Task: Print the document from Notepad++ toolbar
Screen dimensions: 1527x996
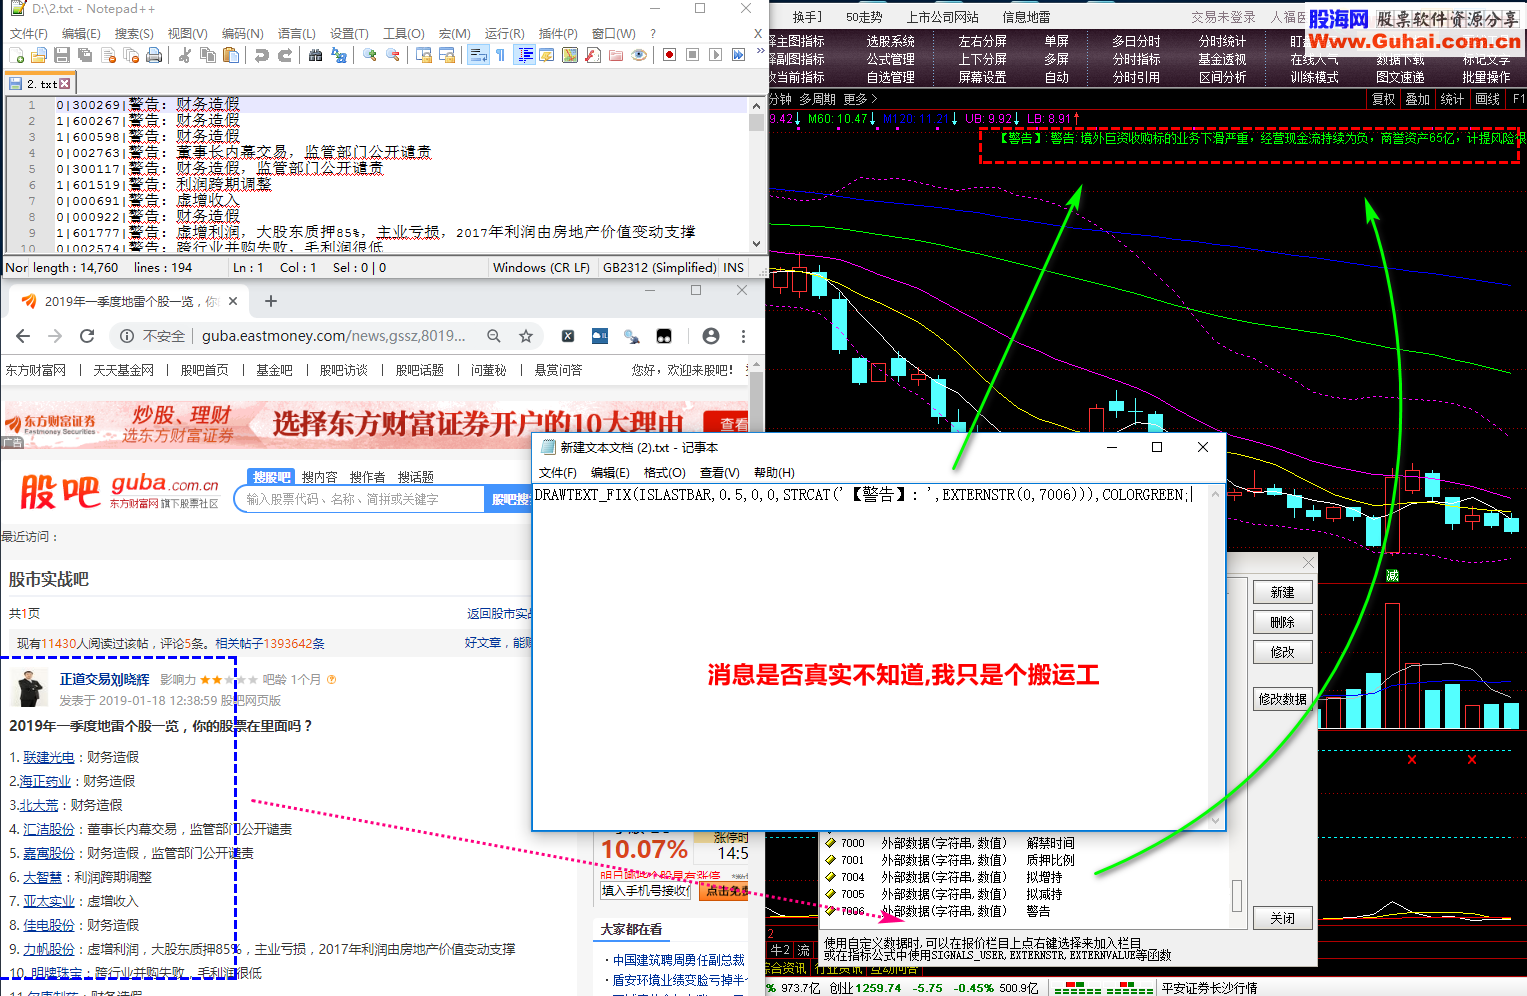Action: [154, 55]
